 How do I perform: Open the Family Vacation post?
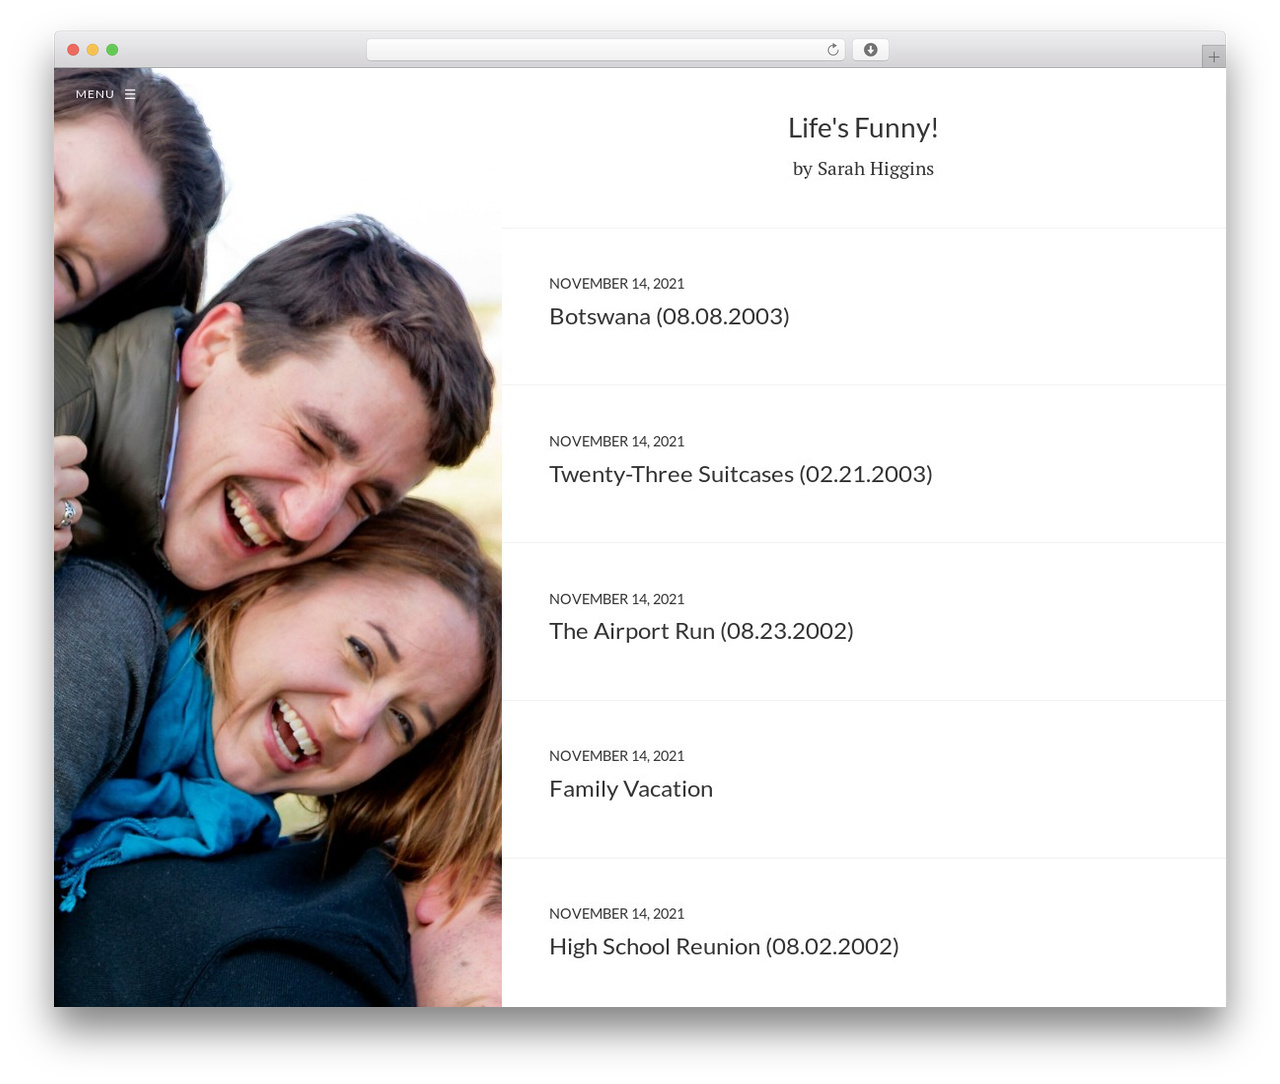pos(631,789)
